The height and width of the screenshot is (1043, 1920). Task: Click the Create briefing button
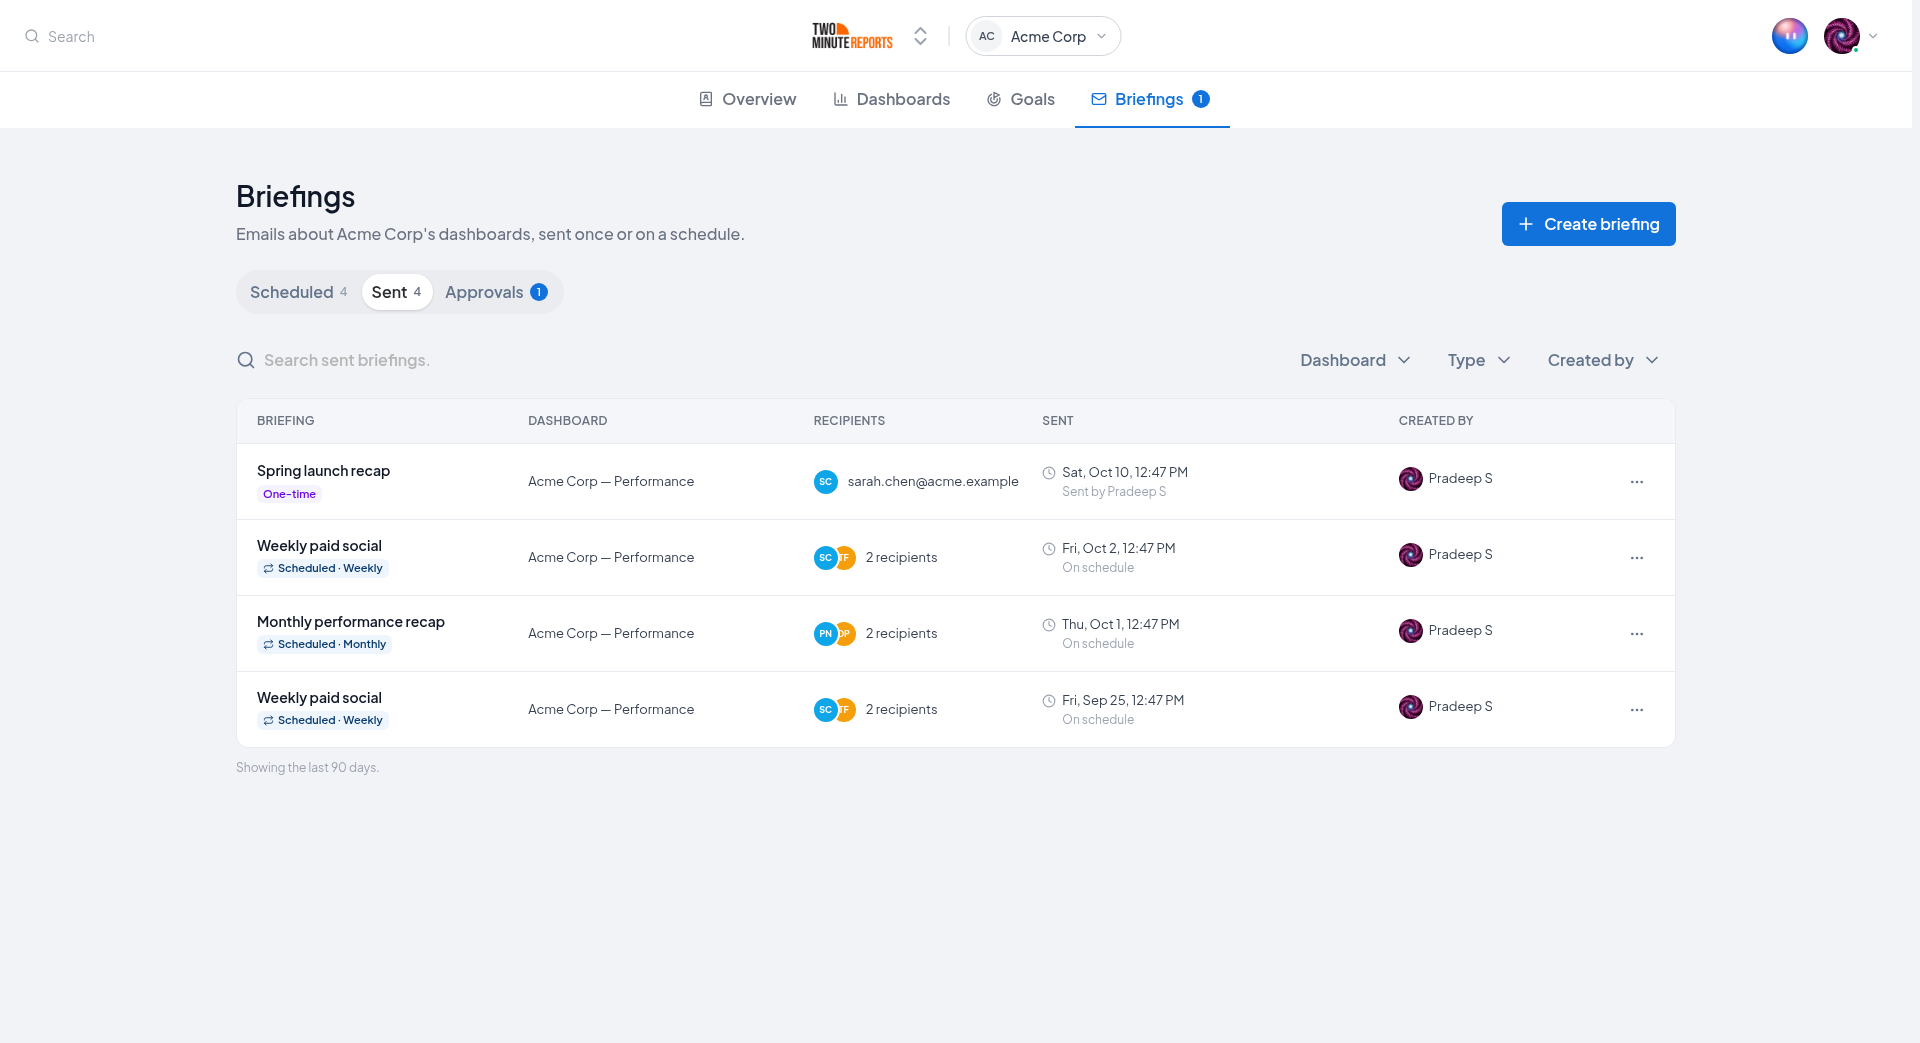[x=1588, y=224]
